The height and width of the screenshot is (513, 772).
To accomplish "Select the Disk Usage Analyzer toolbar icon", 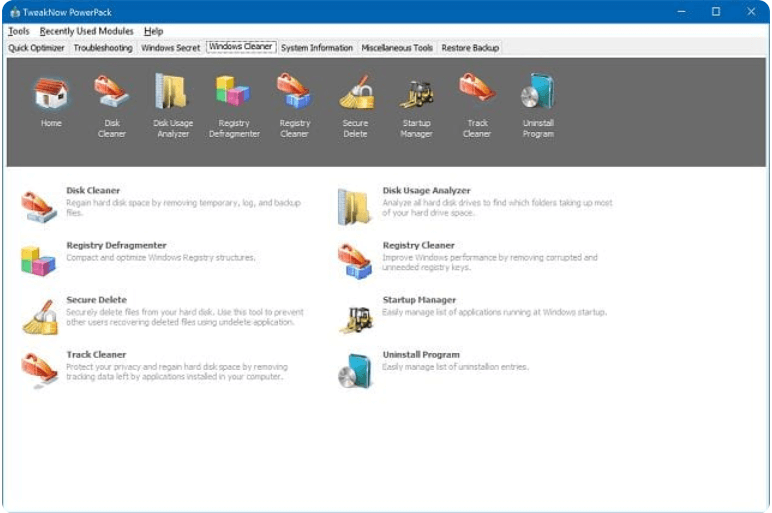I will pos(172,94).
